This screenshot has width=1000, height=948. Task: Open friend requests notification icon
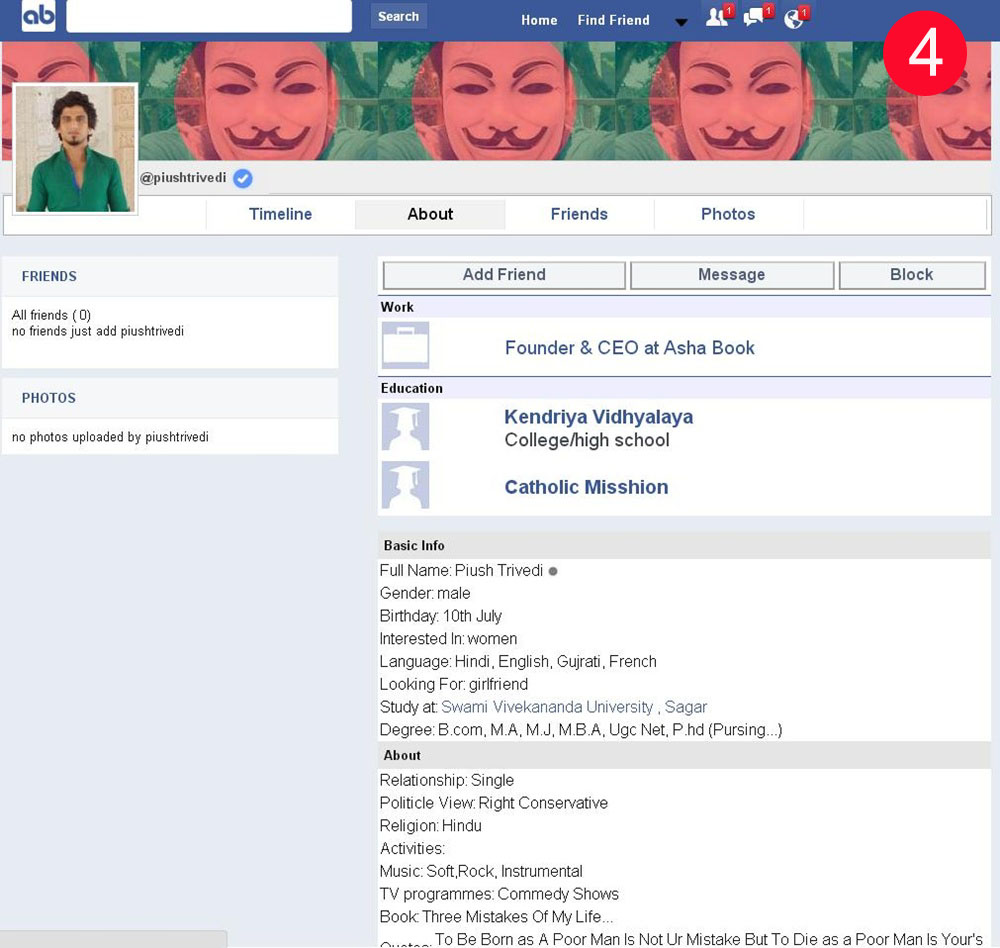coord(719,15)
